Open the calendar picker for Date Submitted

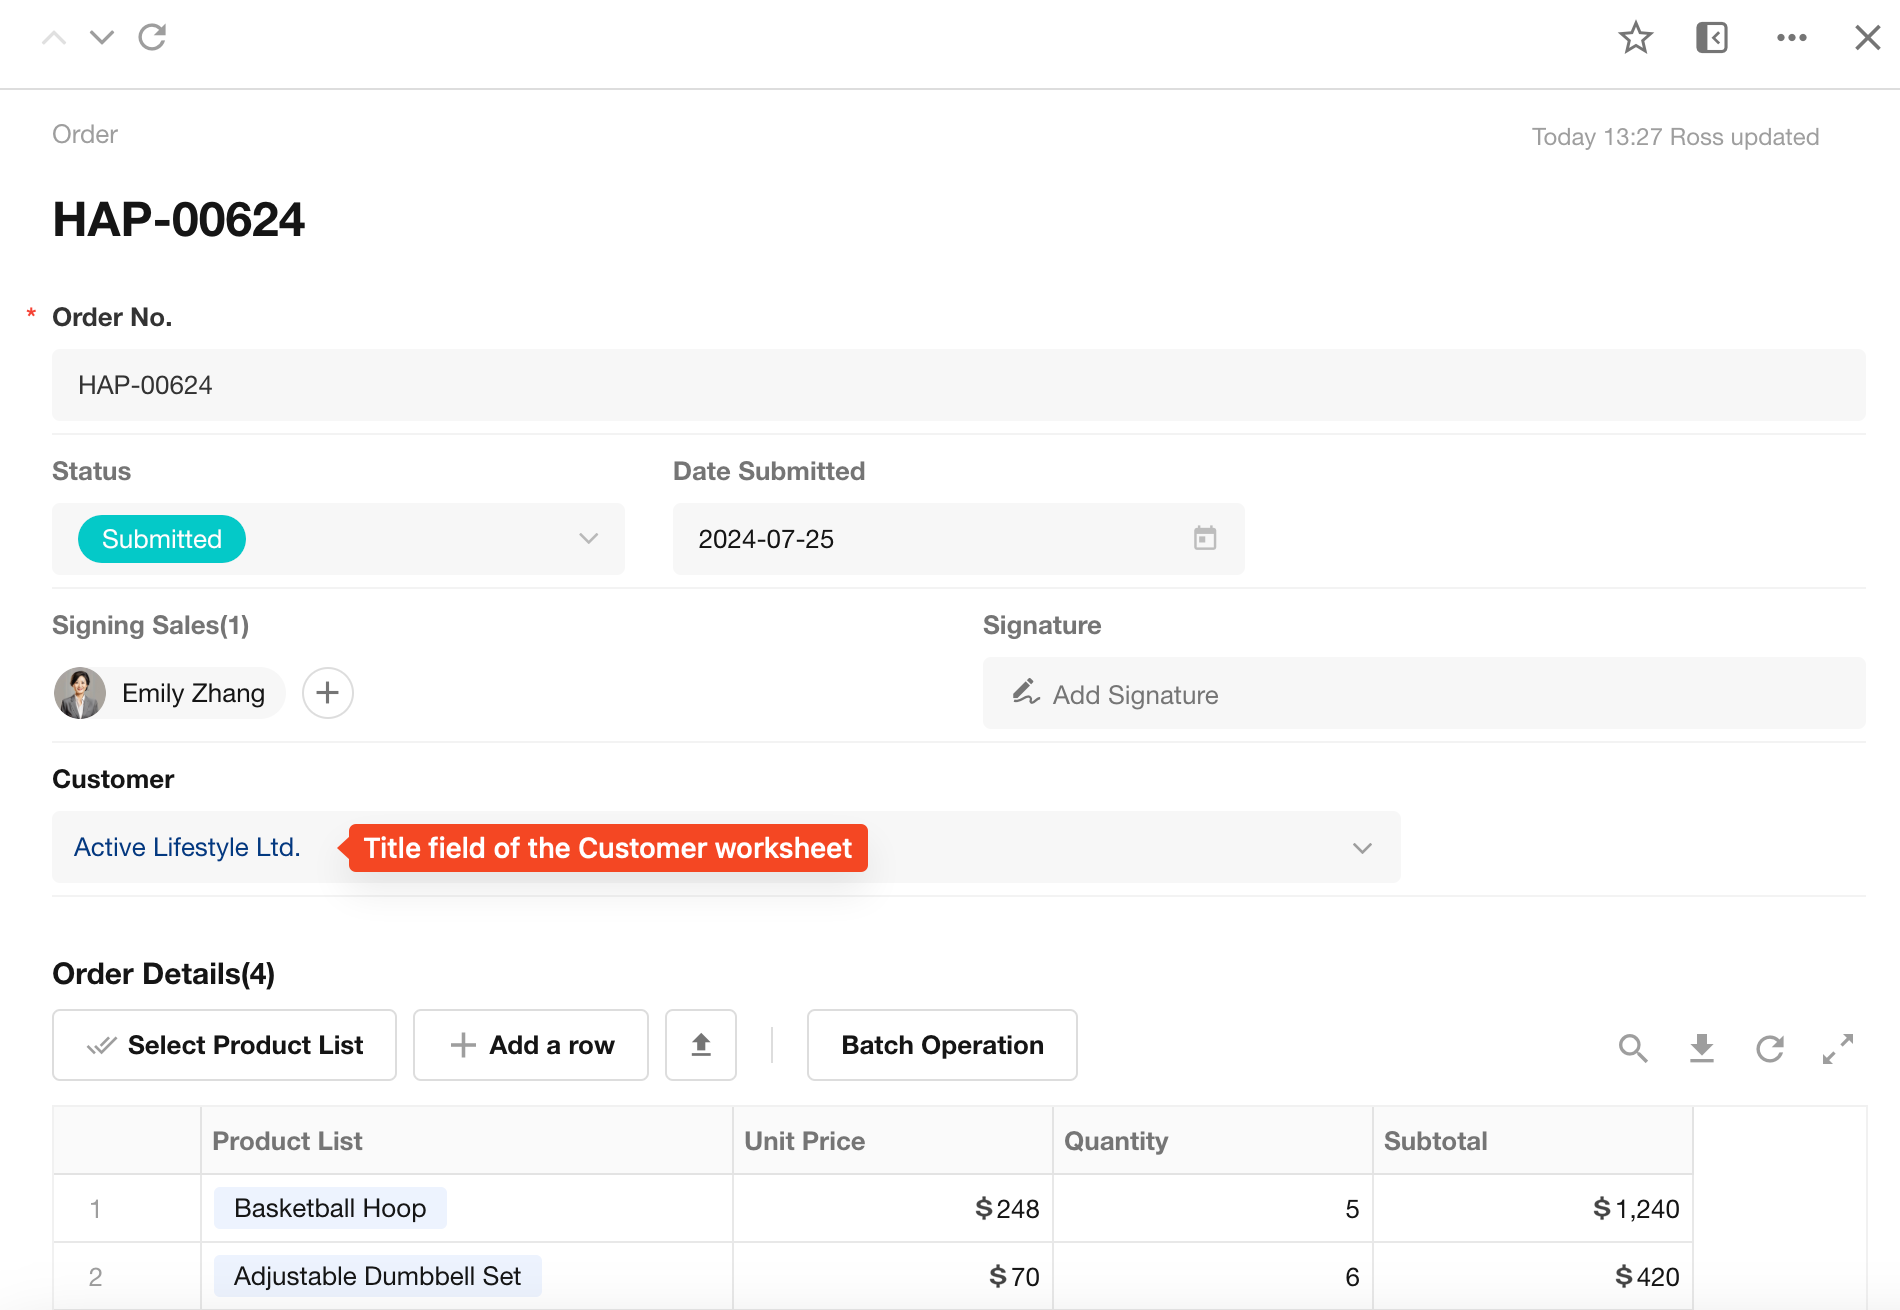click(x=1205, y=538)
